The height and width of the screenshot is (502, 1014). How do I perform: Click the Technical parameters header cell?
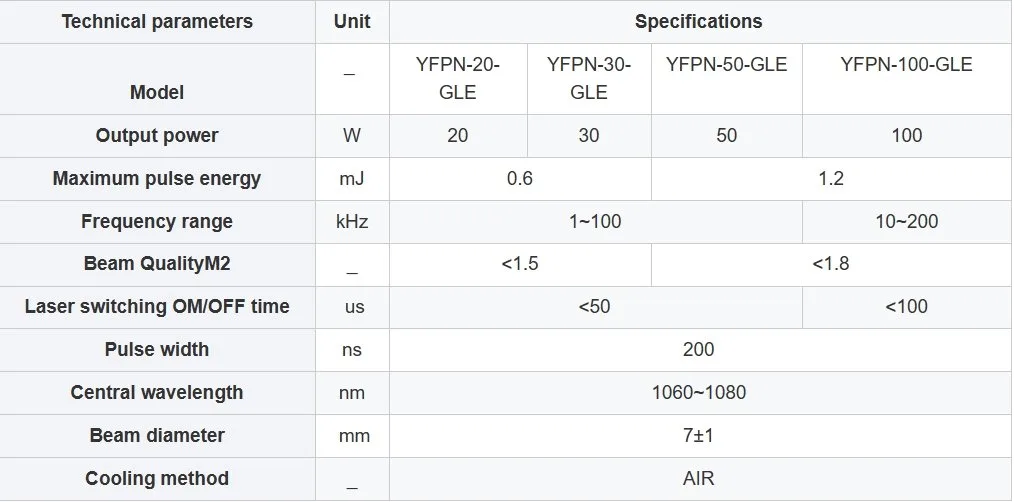(x=157, y=22)
